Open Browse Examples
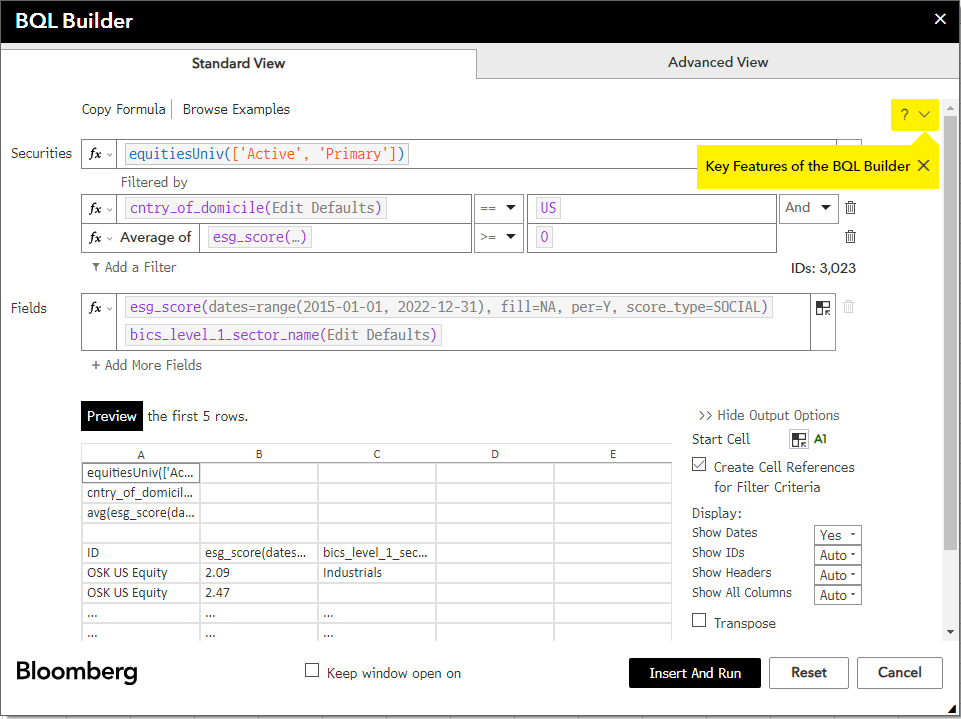961x719 pixels. coord(236,109)
